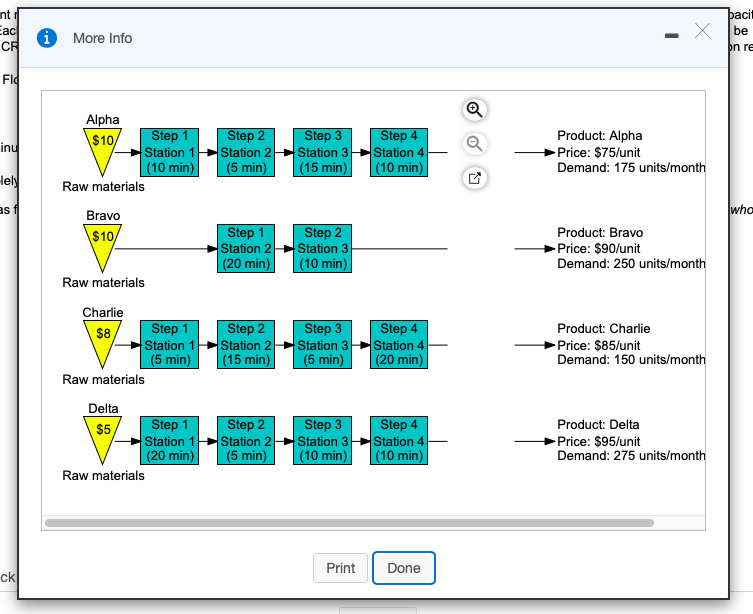This screenshot has width=753, height=614.
Task: Select Alpha Step 2 Station 2 box
Action: 246,152
